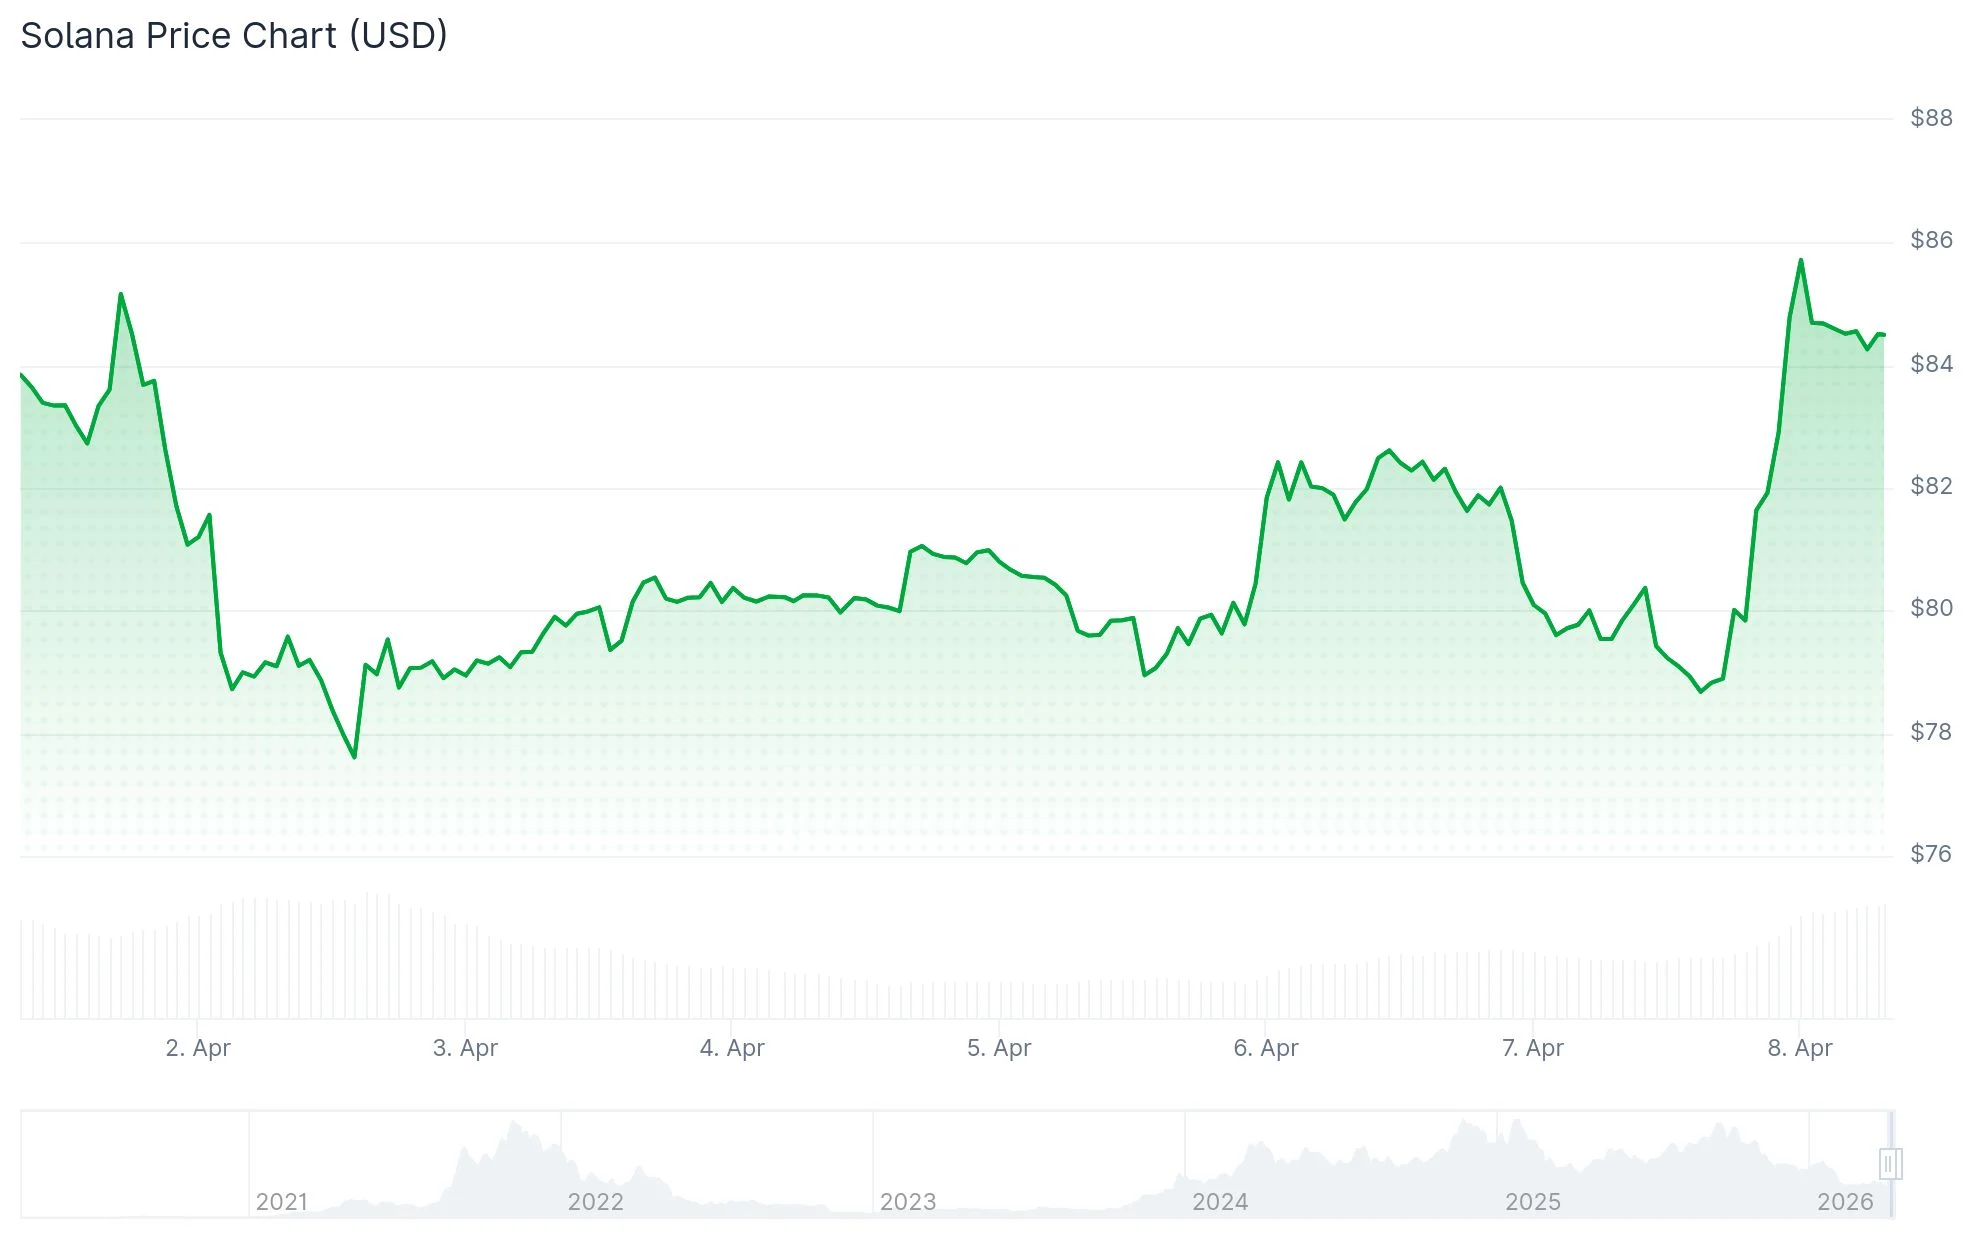The height and width of the screenshot is (1248, 1973).
Task: Click the $76 y-axis label
Action: pos(1931,854)
